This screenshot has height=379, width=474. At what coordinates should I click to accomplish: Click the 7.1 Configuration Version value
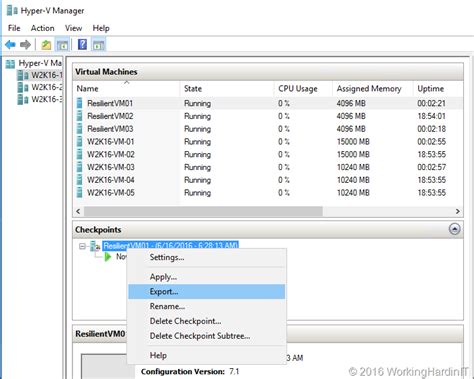[x=234, y=371]
